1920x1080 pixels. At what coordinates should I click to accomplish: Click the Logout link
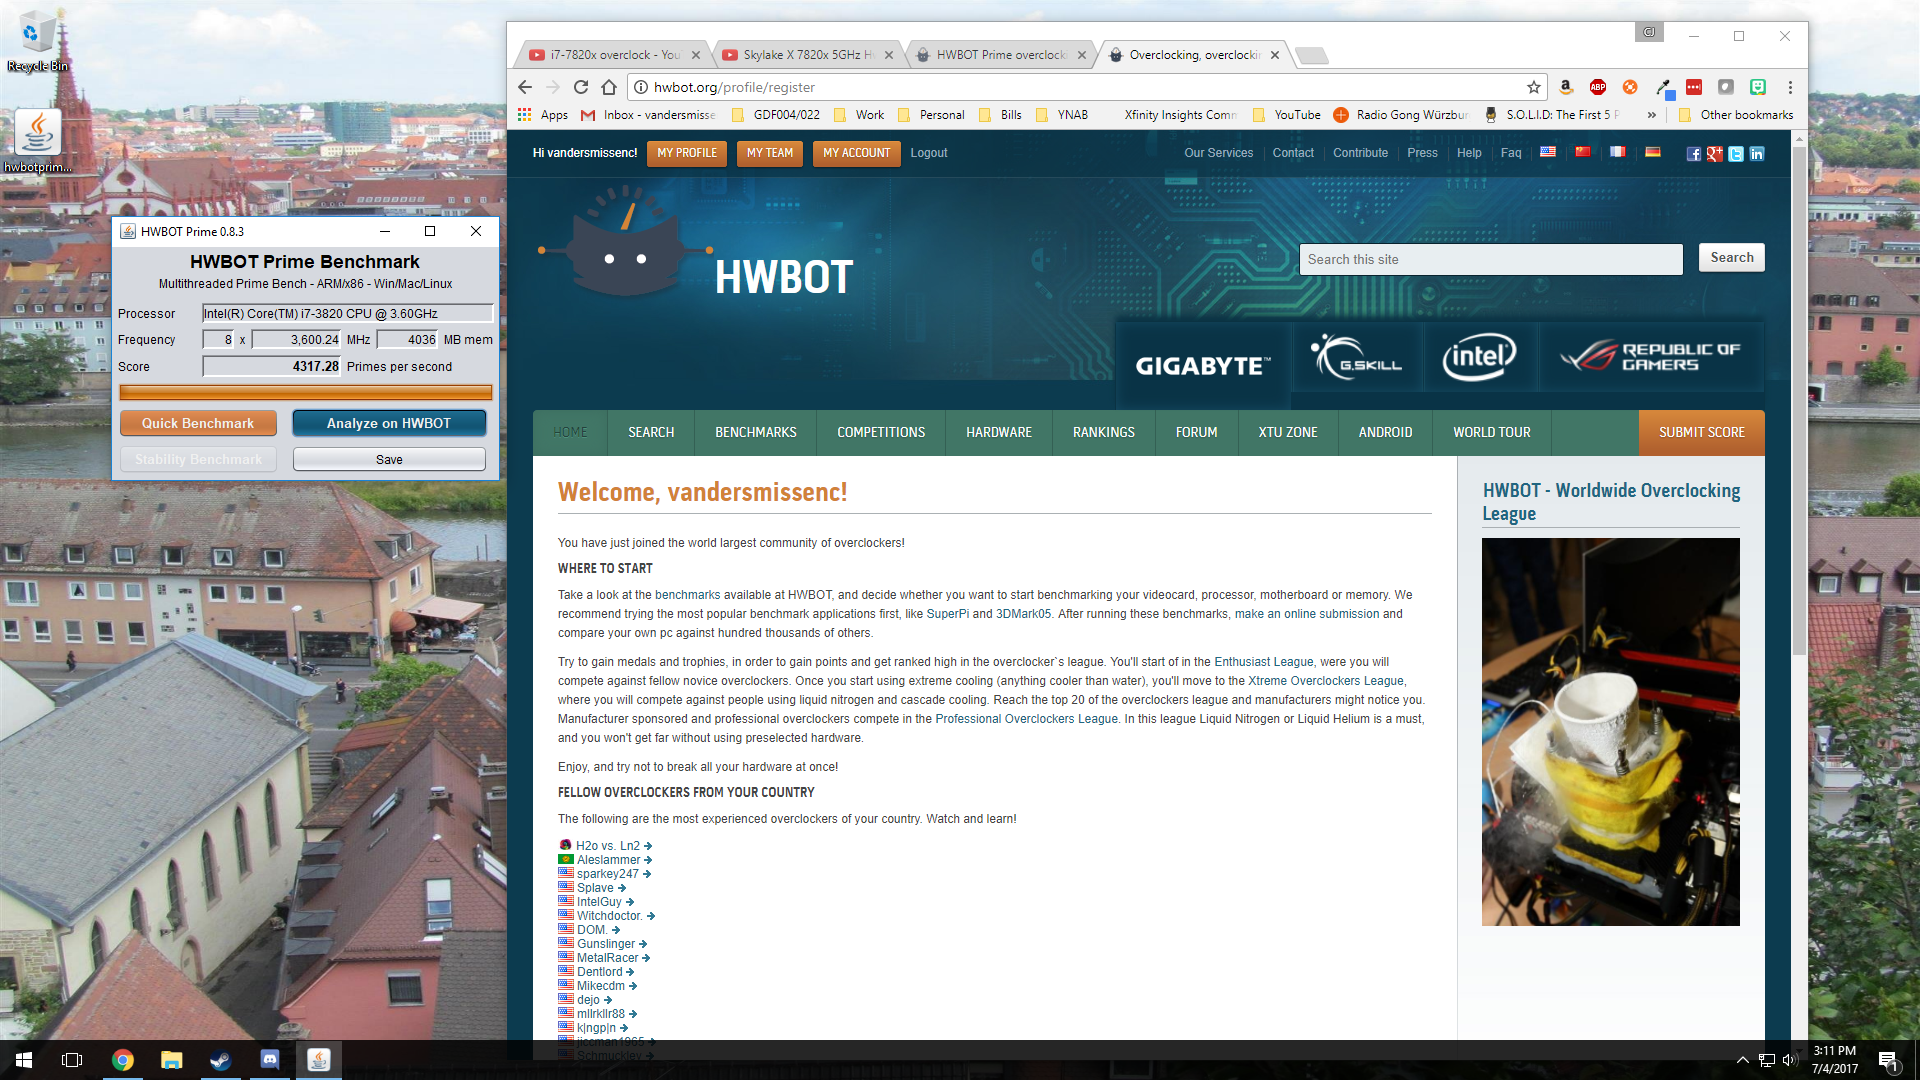[928, 153]
